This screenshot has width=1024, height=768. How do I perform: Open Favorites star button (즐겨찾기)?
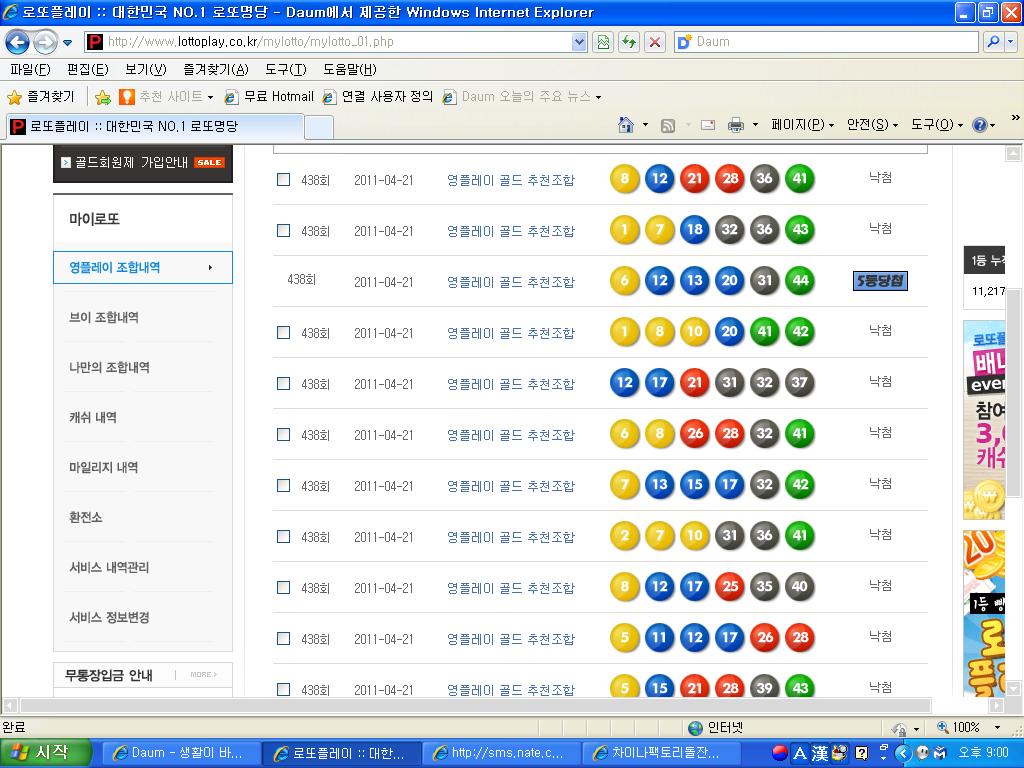point(41,97)
